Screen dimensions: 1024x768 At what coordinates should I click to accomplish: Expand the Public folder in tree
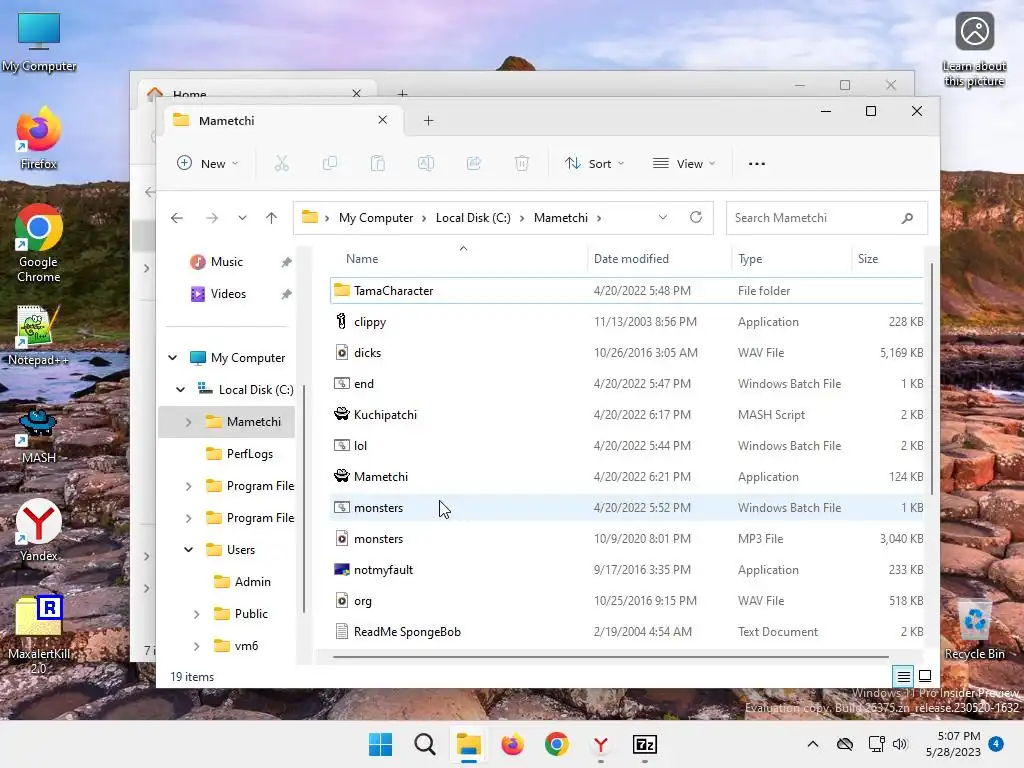click(197, 615)
